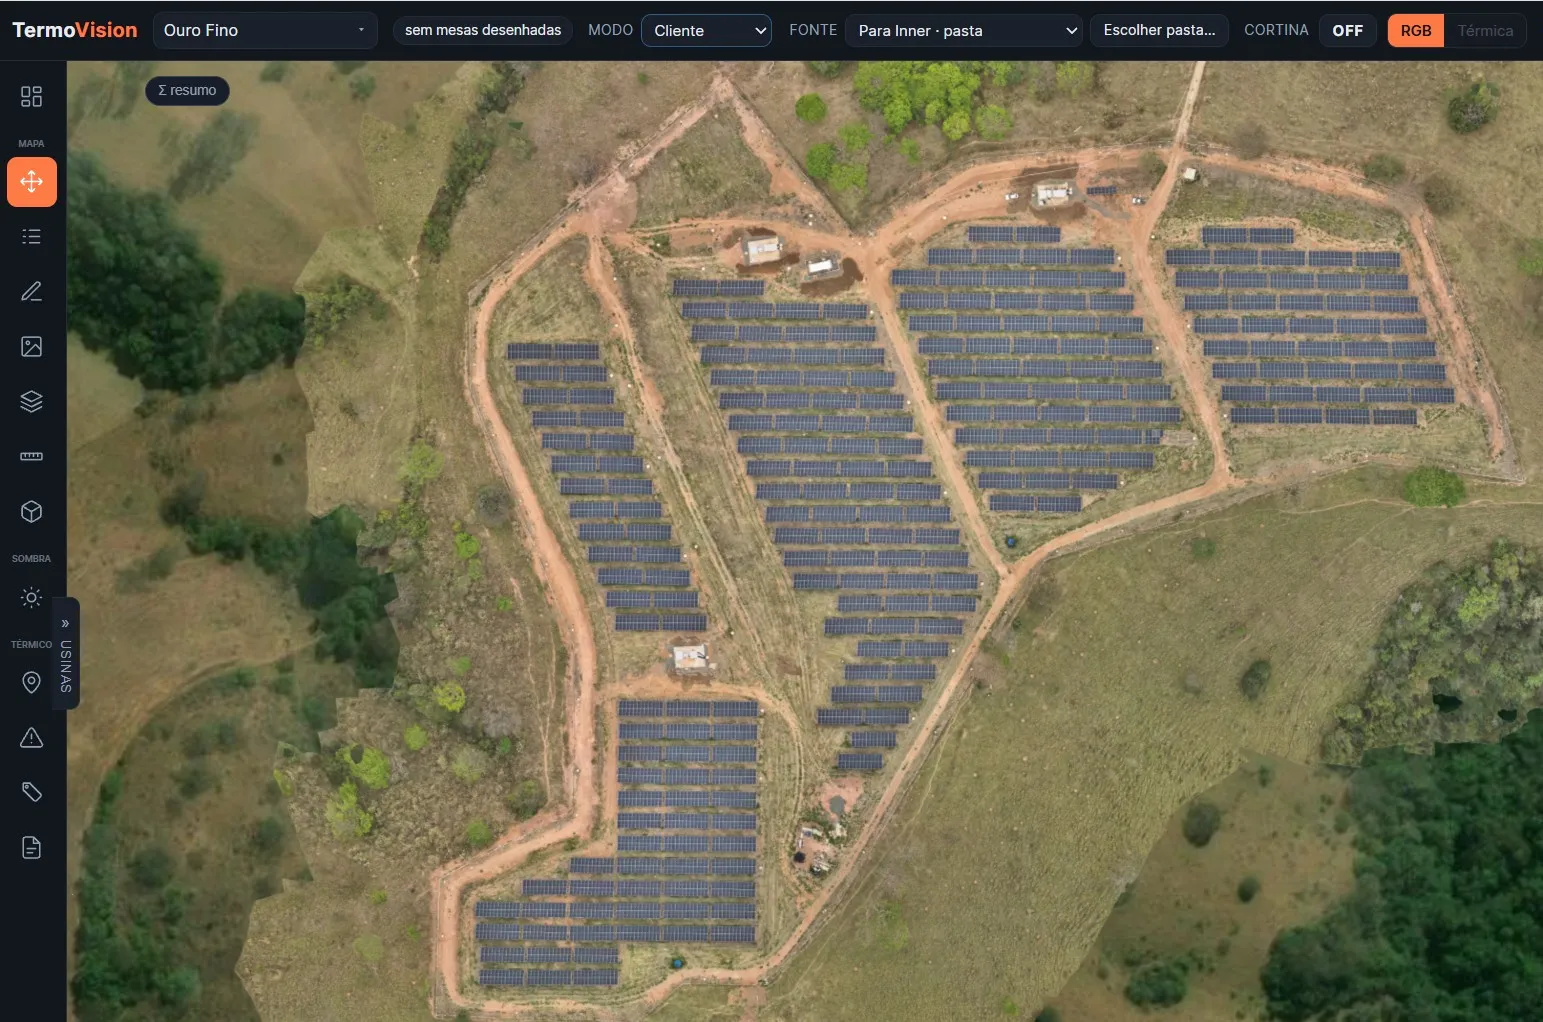
Task: Open the layers stack icon
Action: [31, 401]
